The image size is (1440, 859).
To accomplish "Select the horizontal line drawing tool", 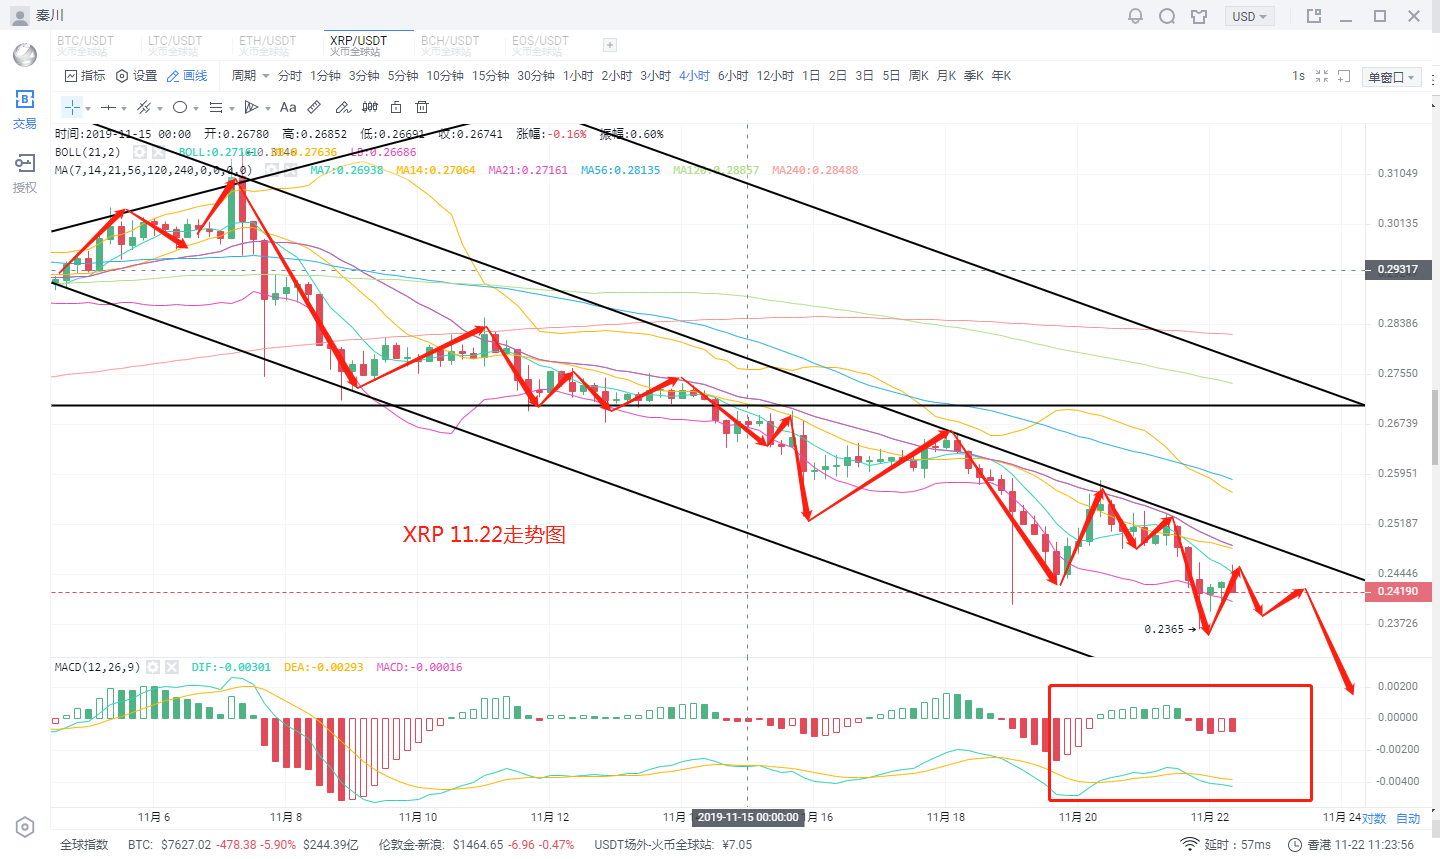I will (108, 107).
